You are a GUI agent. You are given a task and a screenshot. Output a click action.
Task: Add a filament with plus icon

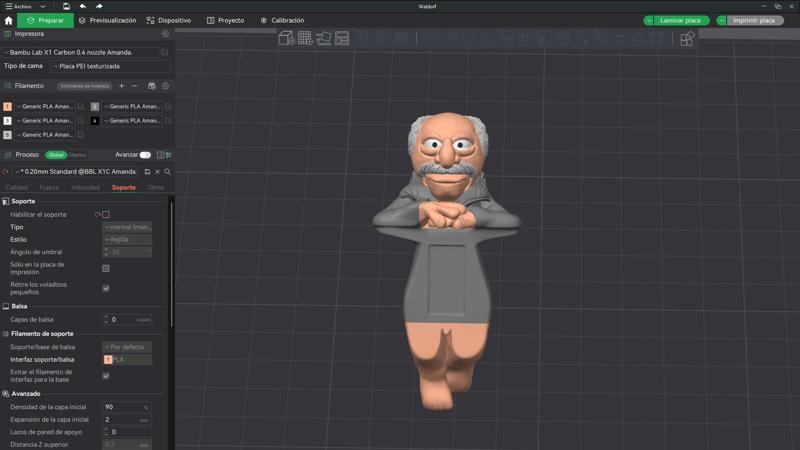(121, 86)
